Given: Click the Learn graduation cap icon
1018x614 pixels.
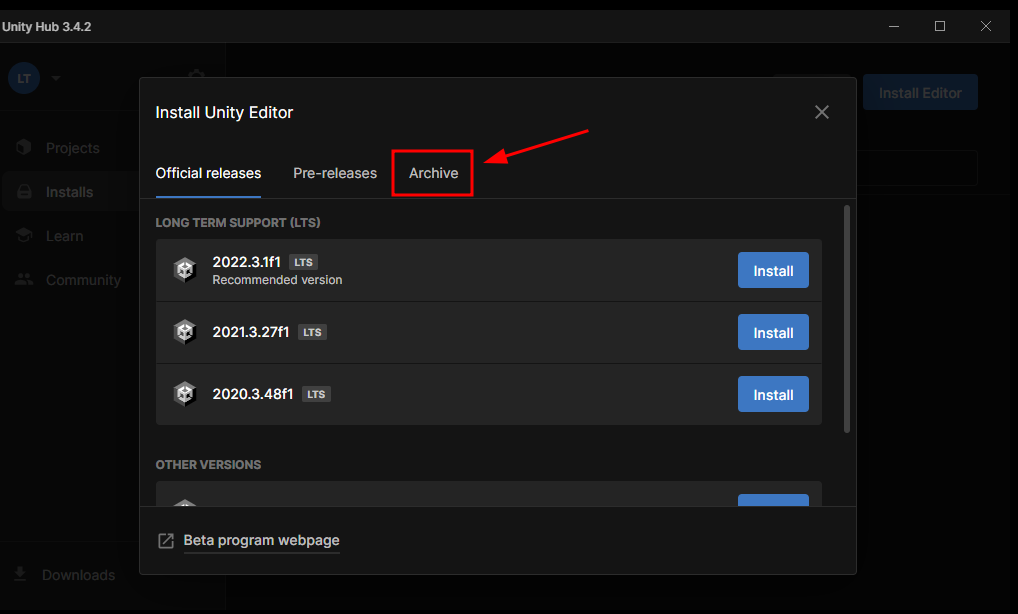Looking at the screenshot, I should click(24, 235).
